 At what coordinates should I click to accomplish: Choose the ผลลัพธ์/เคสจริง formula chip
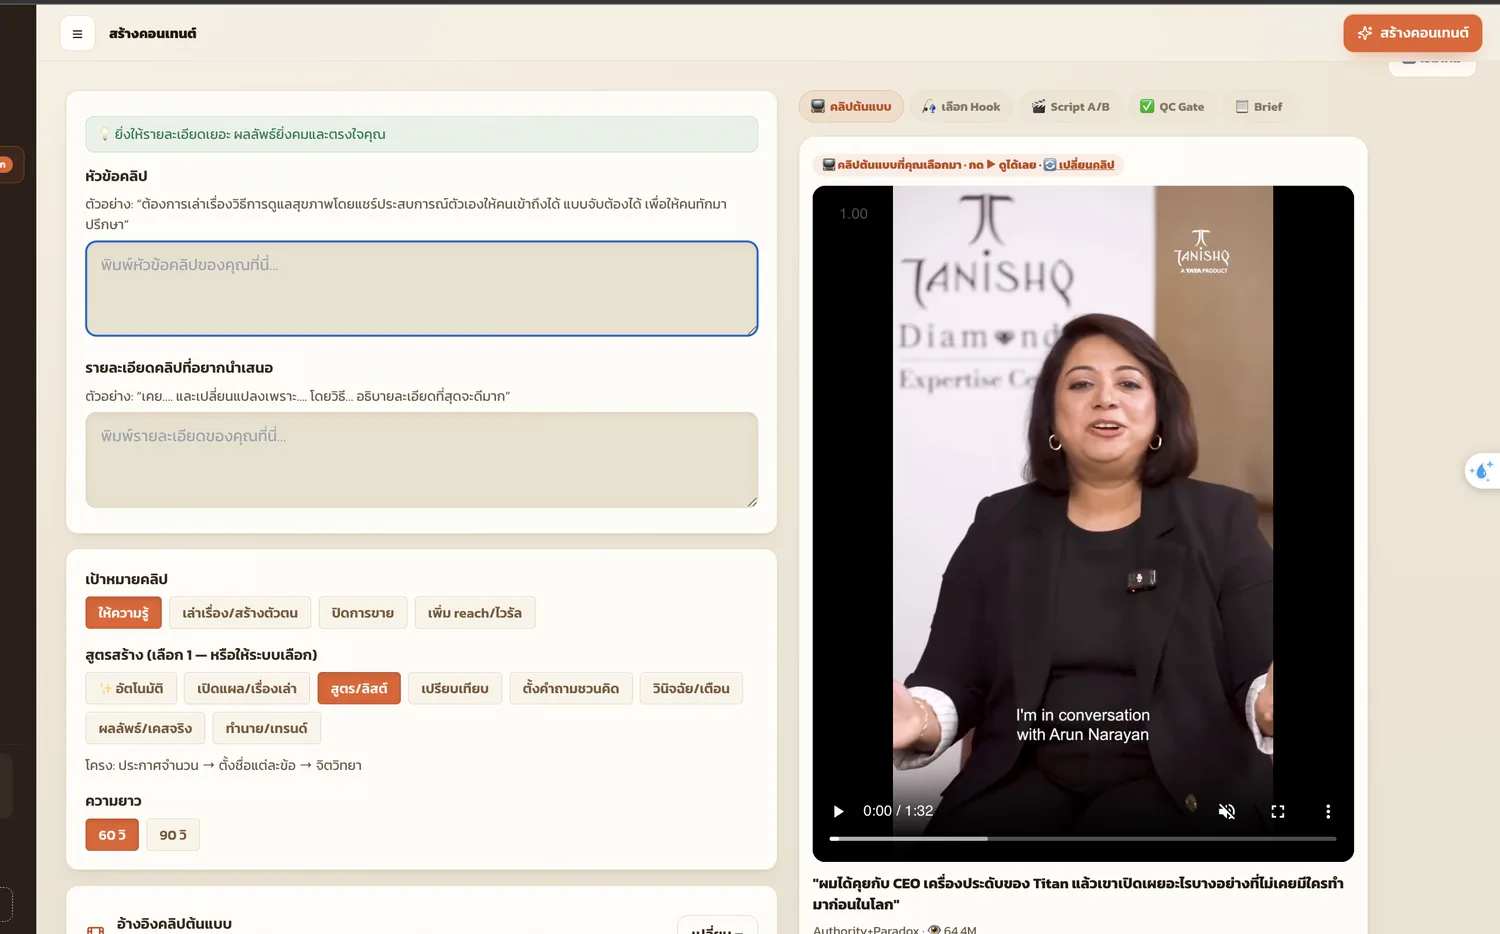[x=145, y=728]
